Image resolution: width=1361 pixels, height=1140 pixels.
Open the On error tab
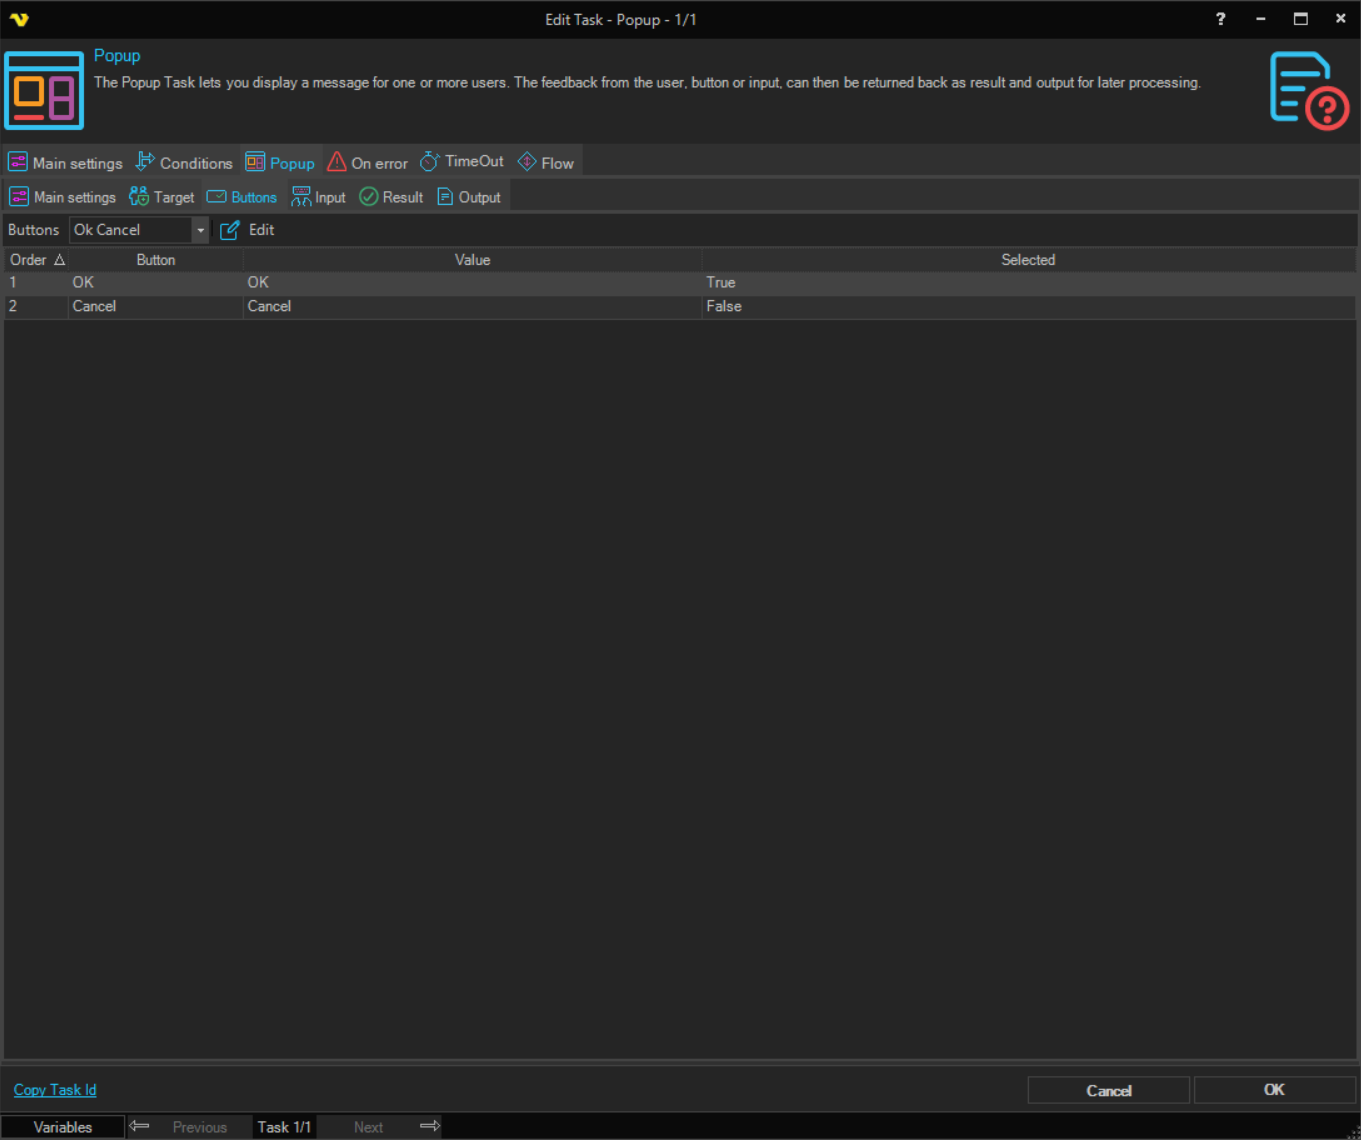coord(368,163)
